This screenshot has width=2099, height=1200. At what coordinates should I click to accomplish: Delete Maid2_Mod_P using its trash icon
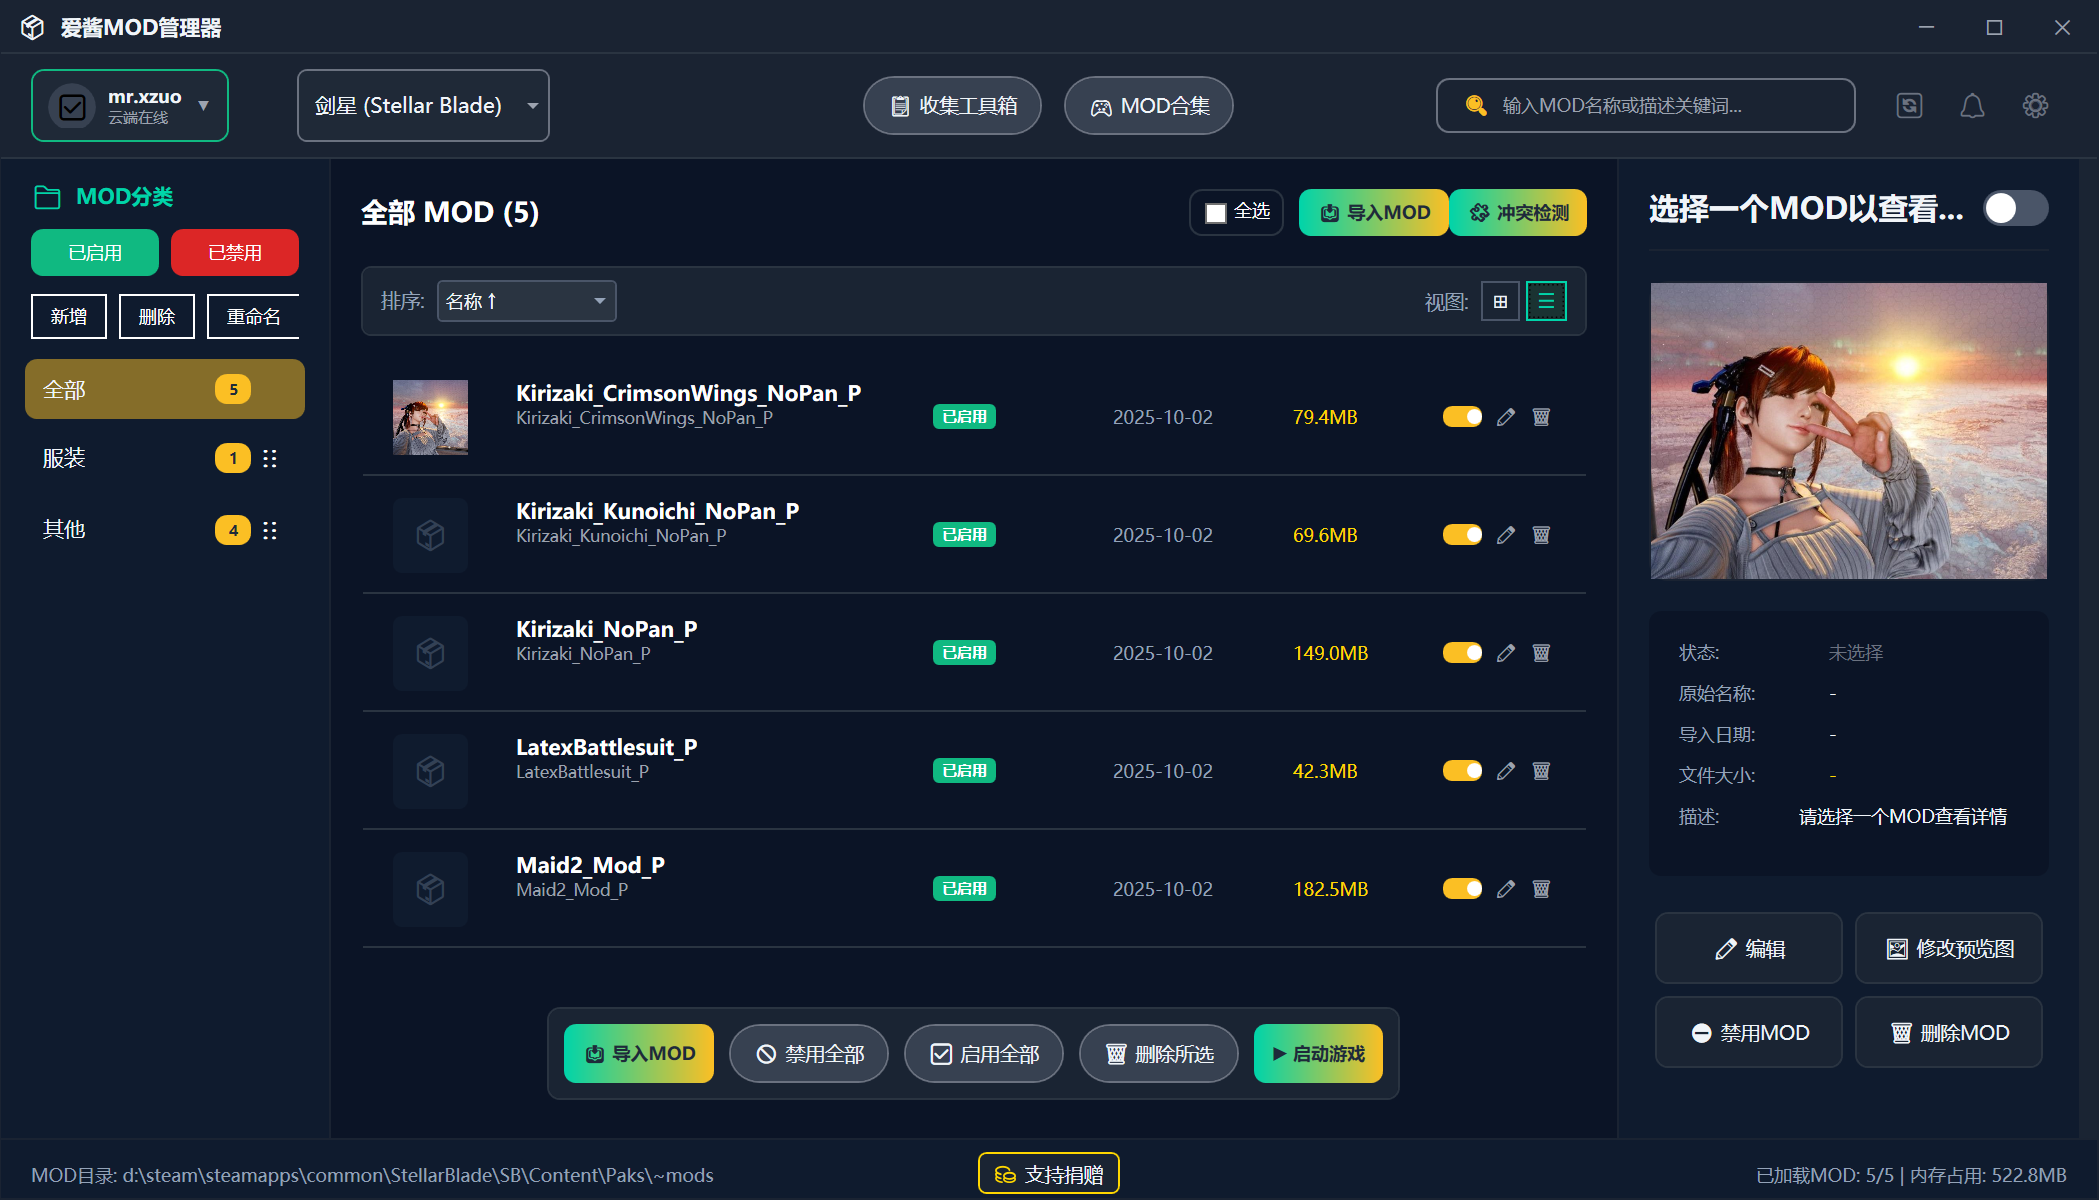[x=1541, y=888]
